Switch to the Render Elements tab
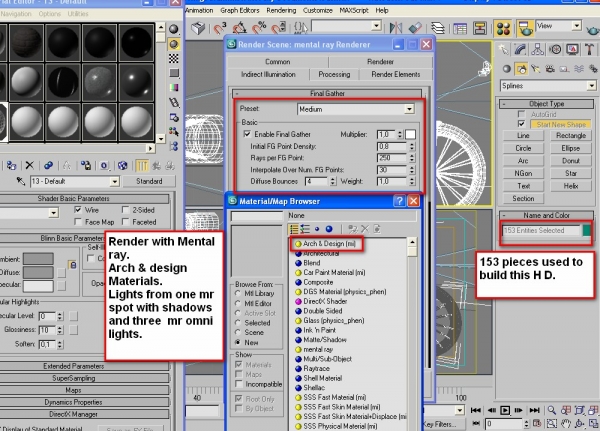Screen dimensions: 600x431 pos(396,74)
